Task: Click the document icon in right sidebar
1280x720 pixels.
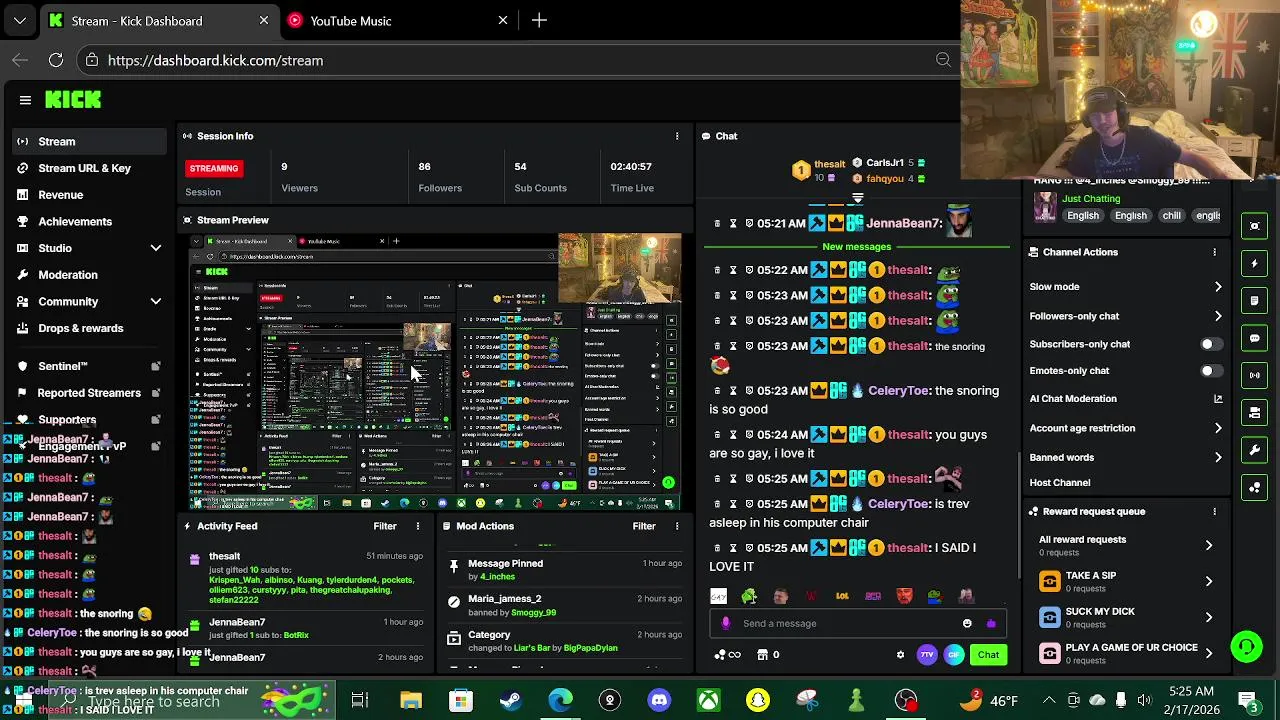Action: 1255,300
